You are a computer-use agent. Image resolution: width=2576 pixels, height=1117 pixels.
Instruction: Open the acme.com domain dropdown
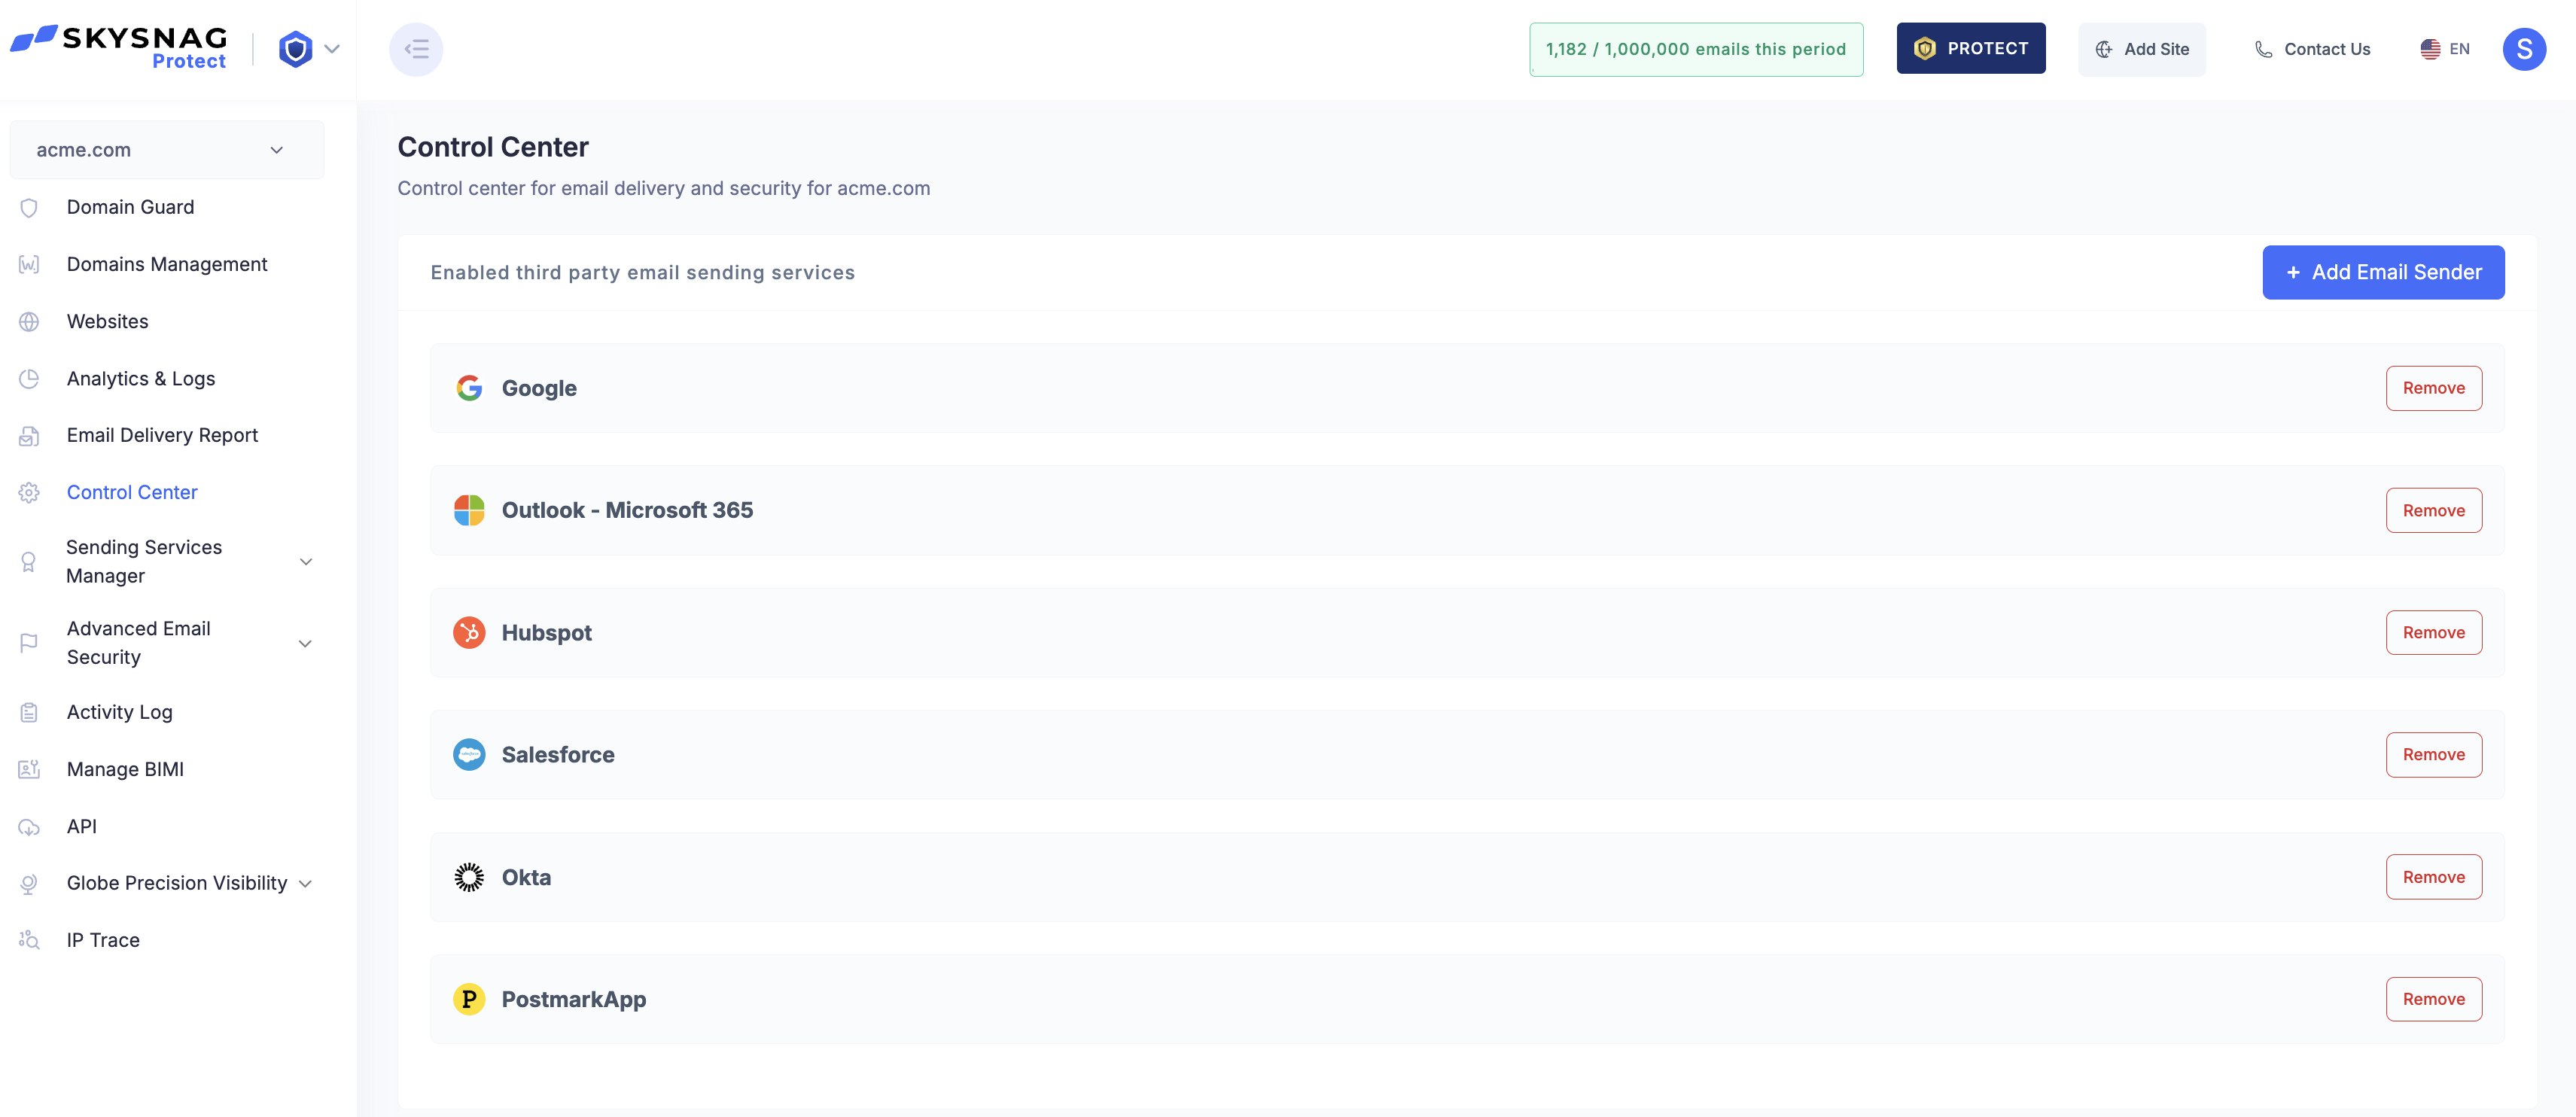[166, 150]
